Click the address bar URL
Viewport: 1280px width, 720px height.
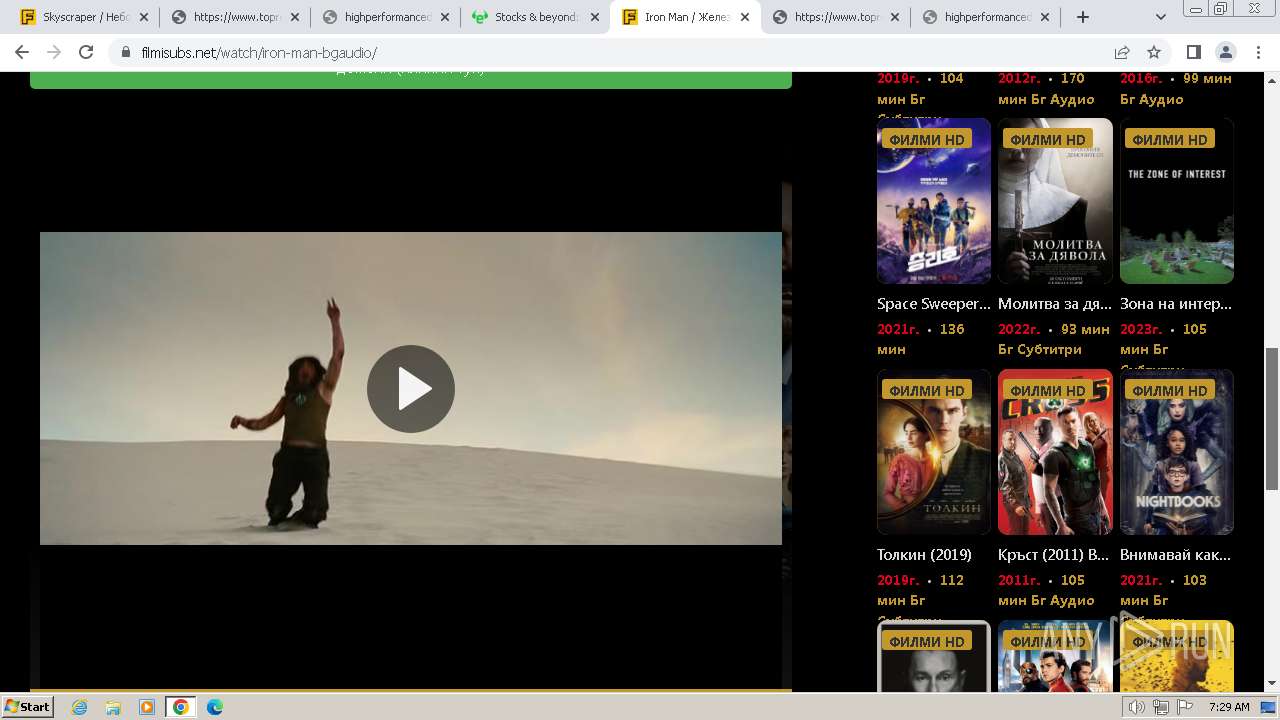[259, 52]
